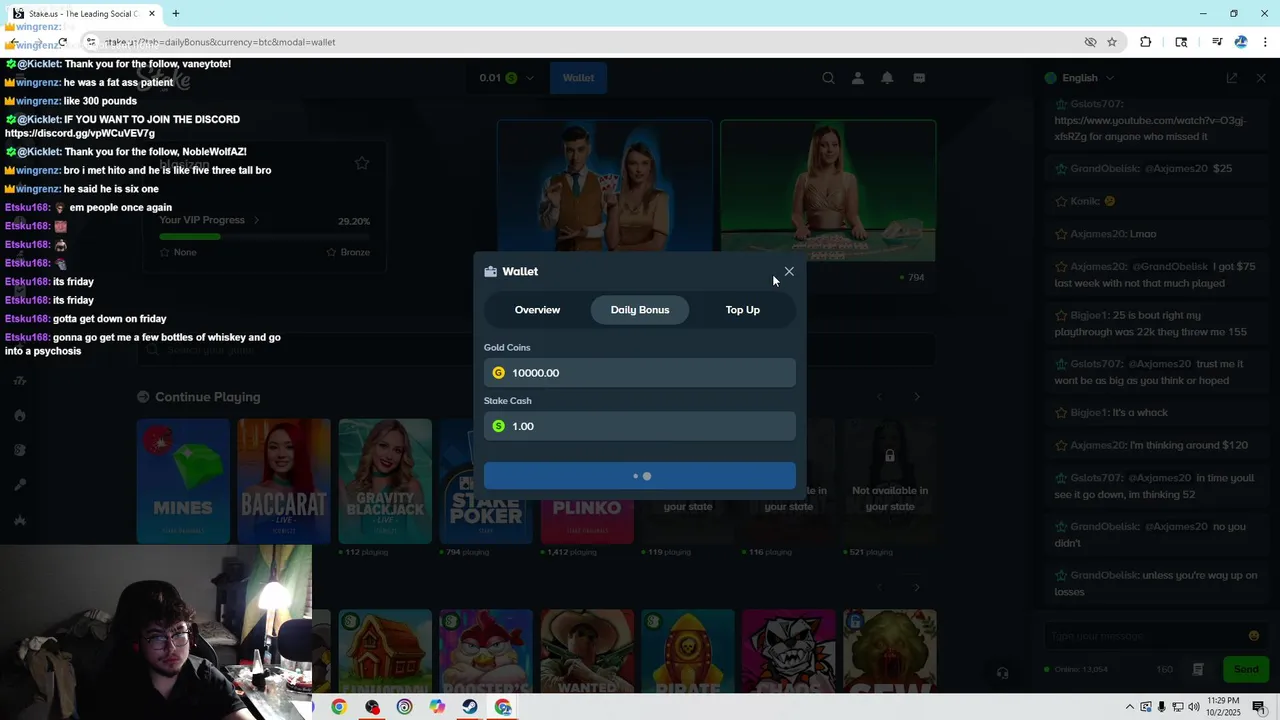Open chat rules scroll icon
The height and width of the screenshot is (720, 1280).
coord(1198,670)
